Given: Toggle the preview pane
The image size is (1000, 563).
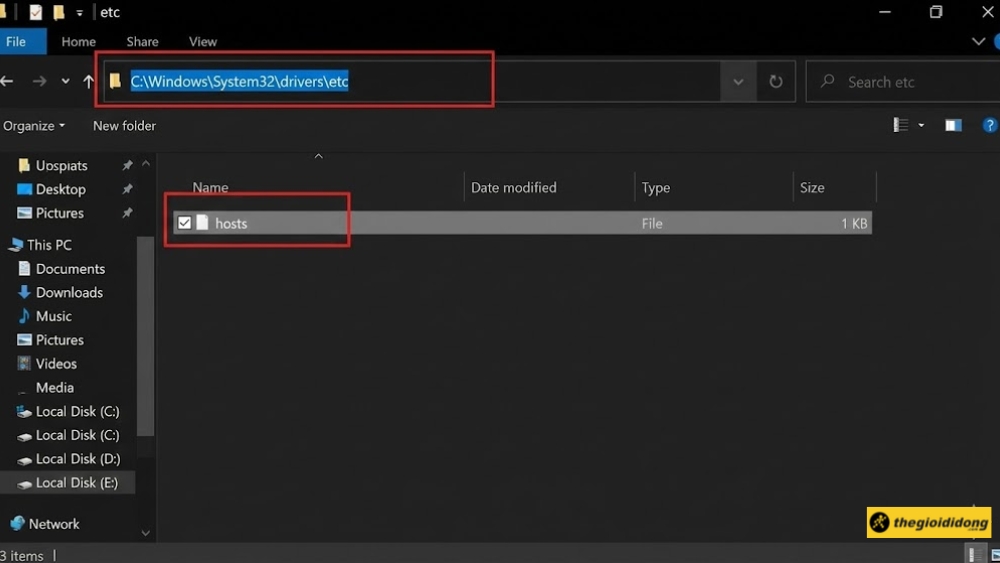Looking at the screenshot, I should pos(953,125).
